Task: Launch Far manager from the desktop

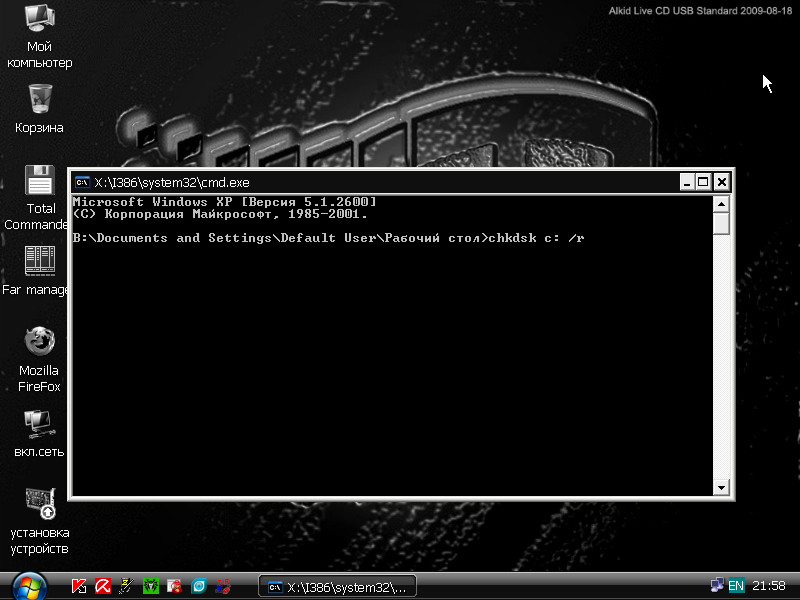Action: (36, 270)
